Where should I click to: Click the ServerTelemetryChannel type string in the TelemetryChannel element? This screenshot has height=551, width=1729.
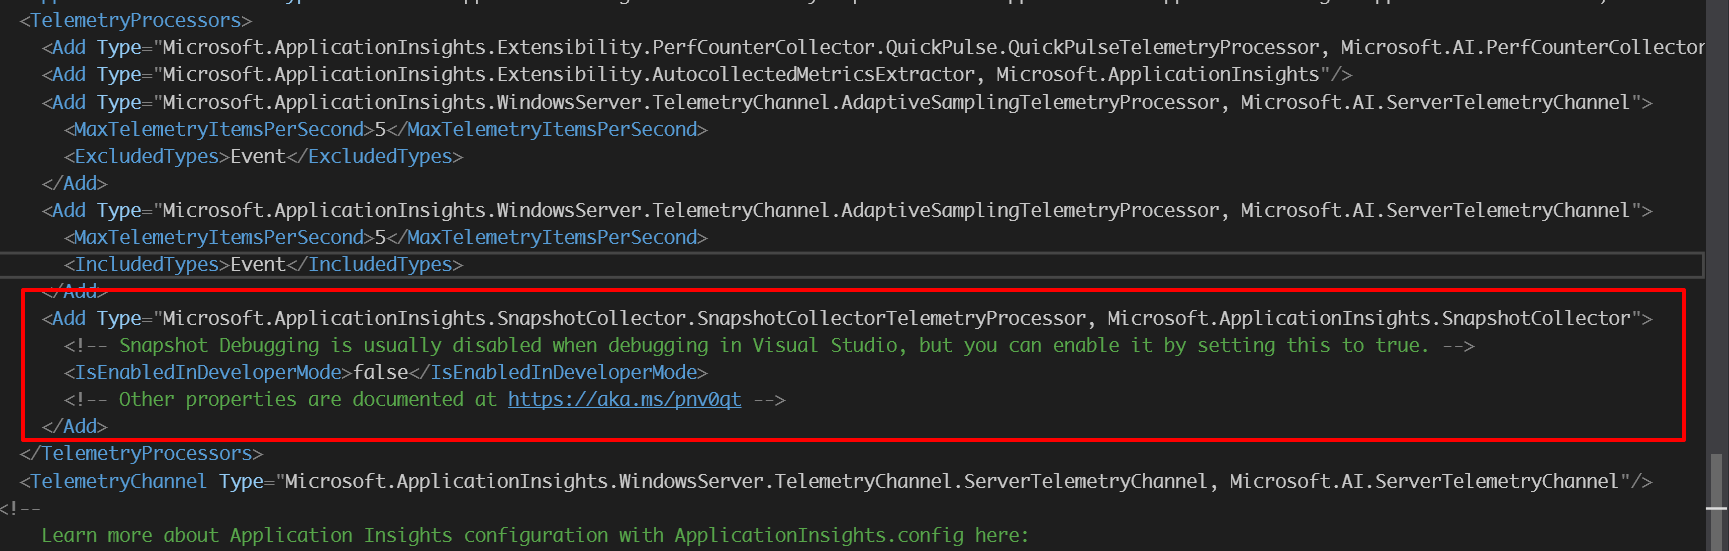[x=952, y=481]
